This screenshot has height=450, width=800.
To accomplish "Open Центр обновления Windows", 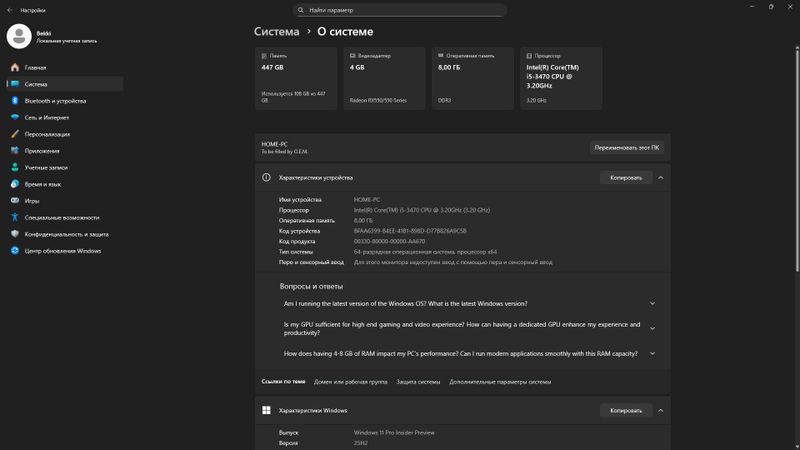I will point(65,251).
